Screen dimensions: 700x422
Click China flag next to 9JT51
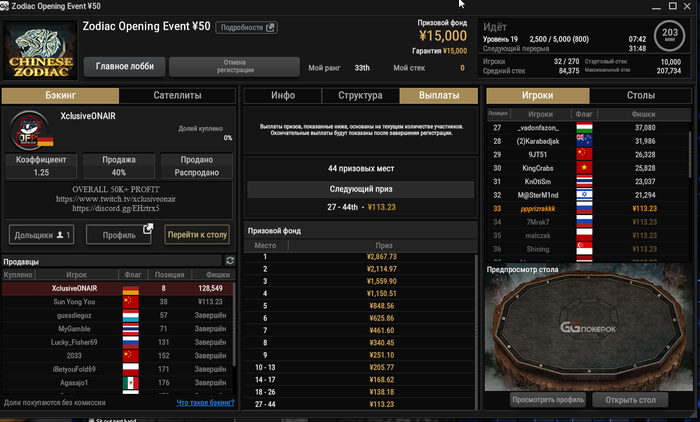pyautogui.click(x=584, y=155)
